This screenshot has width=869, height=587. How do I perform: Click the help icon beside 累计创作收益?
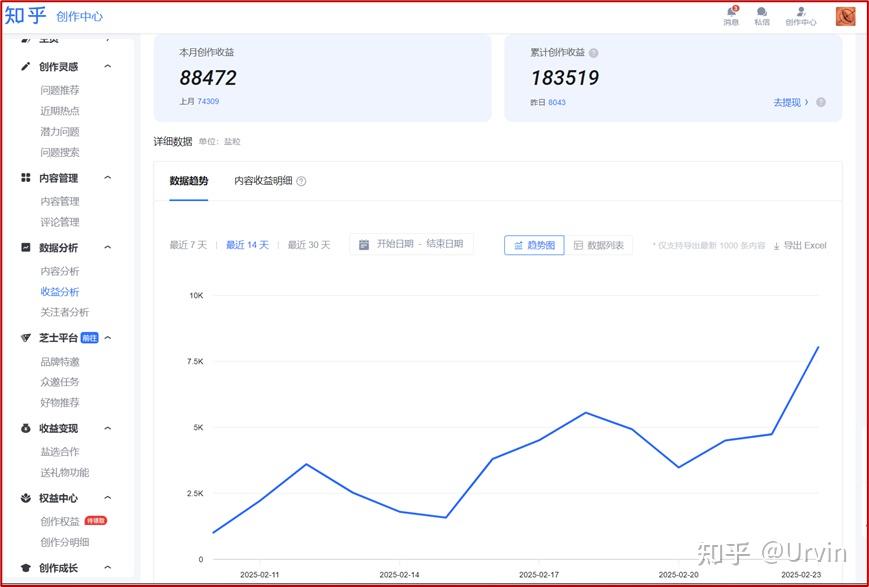point(594,53)
